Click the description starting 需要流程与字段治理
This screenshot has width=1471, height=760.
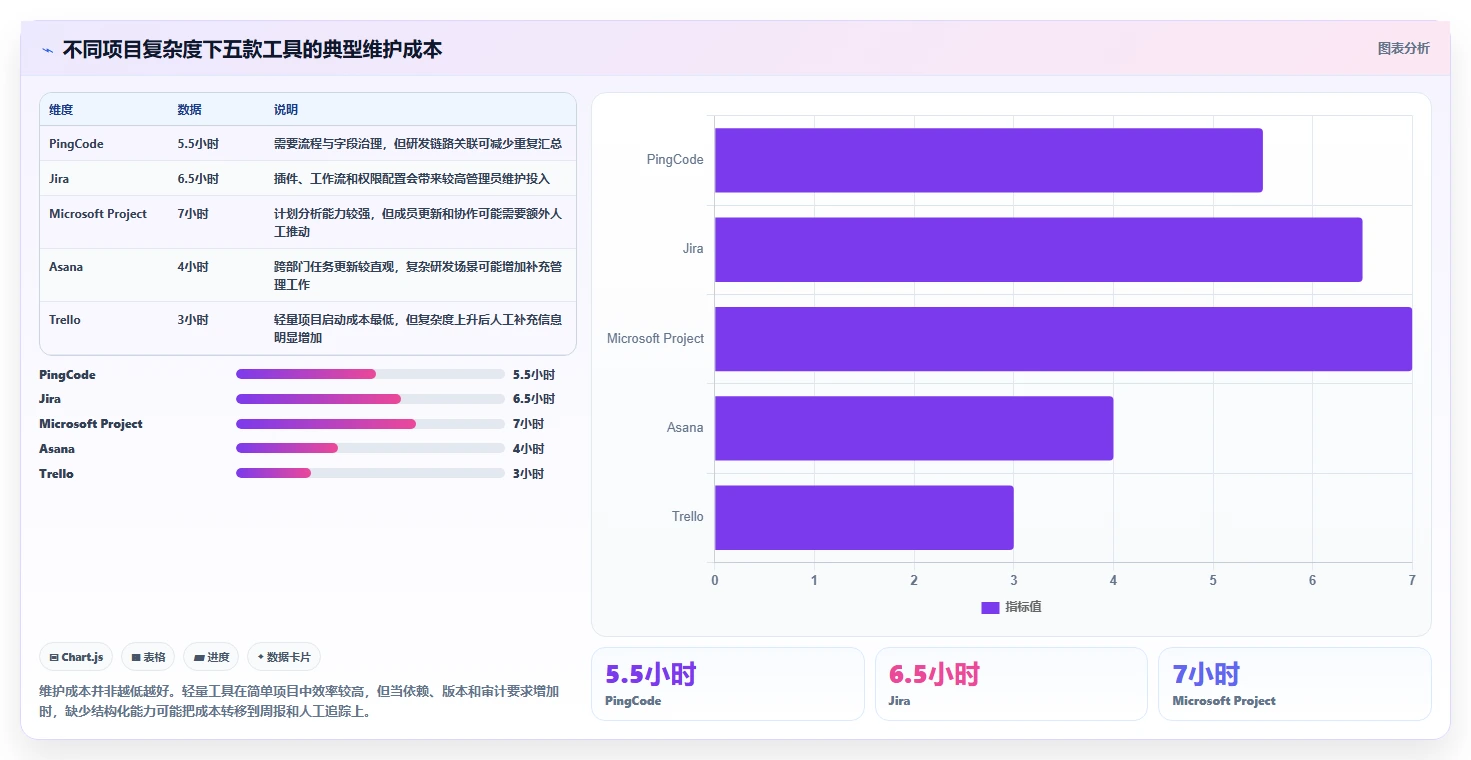pyautogui.click(x=418, y=144)
